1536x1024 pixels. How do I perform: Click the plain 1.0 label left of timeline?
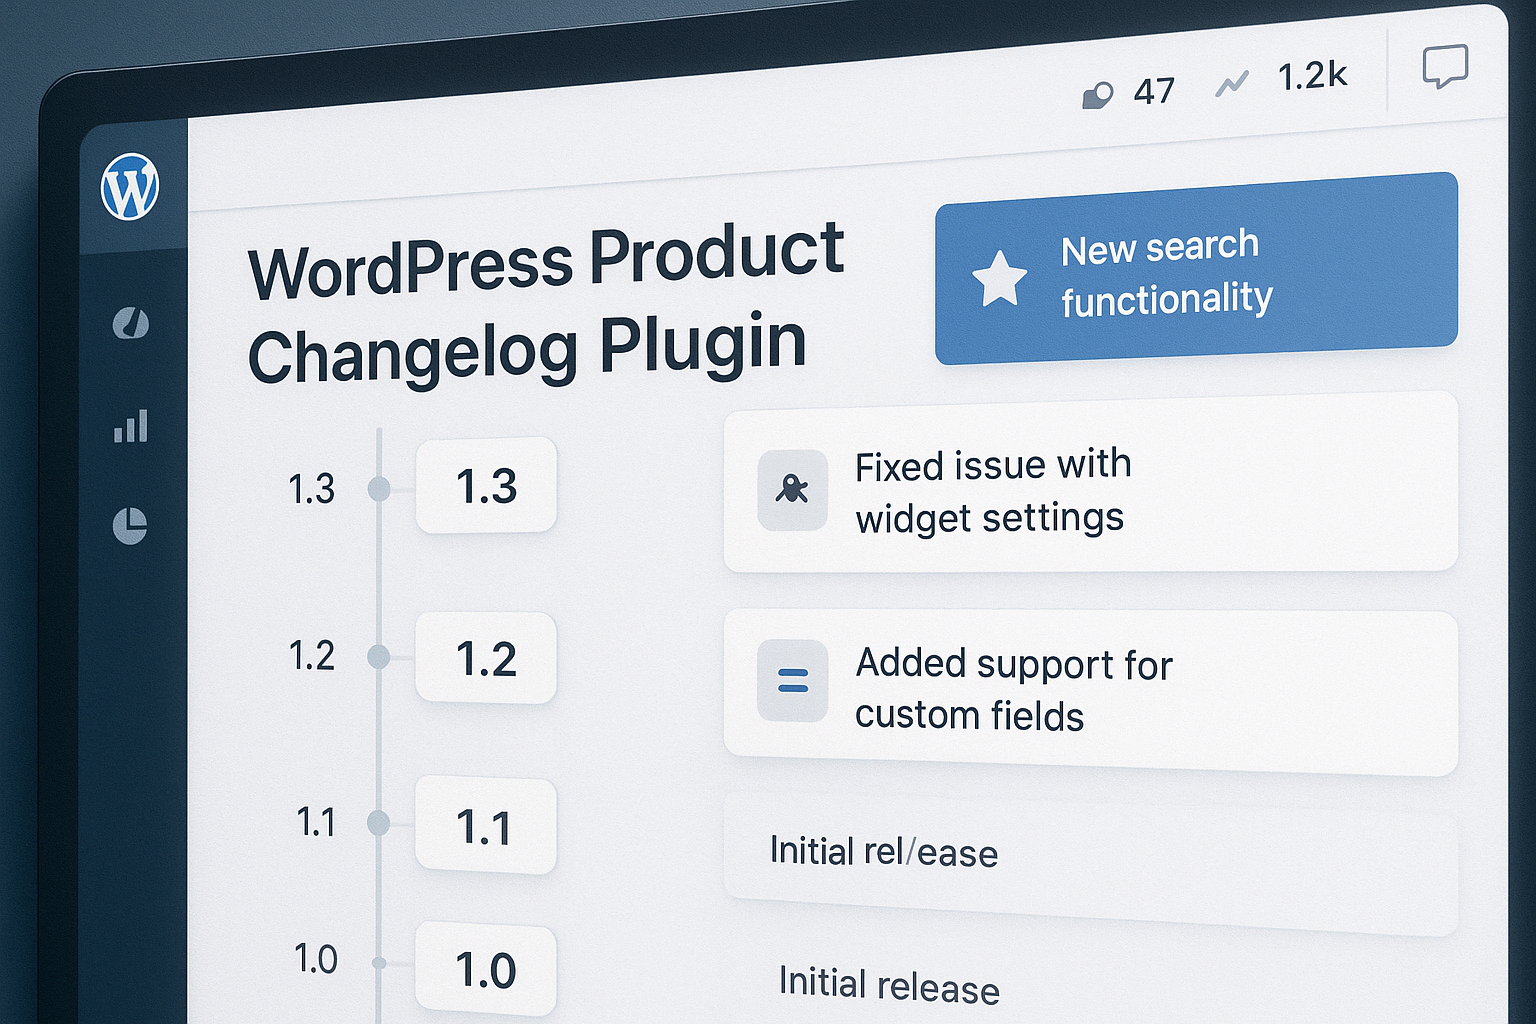click(316, 959)
